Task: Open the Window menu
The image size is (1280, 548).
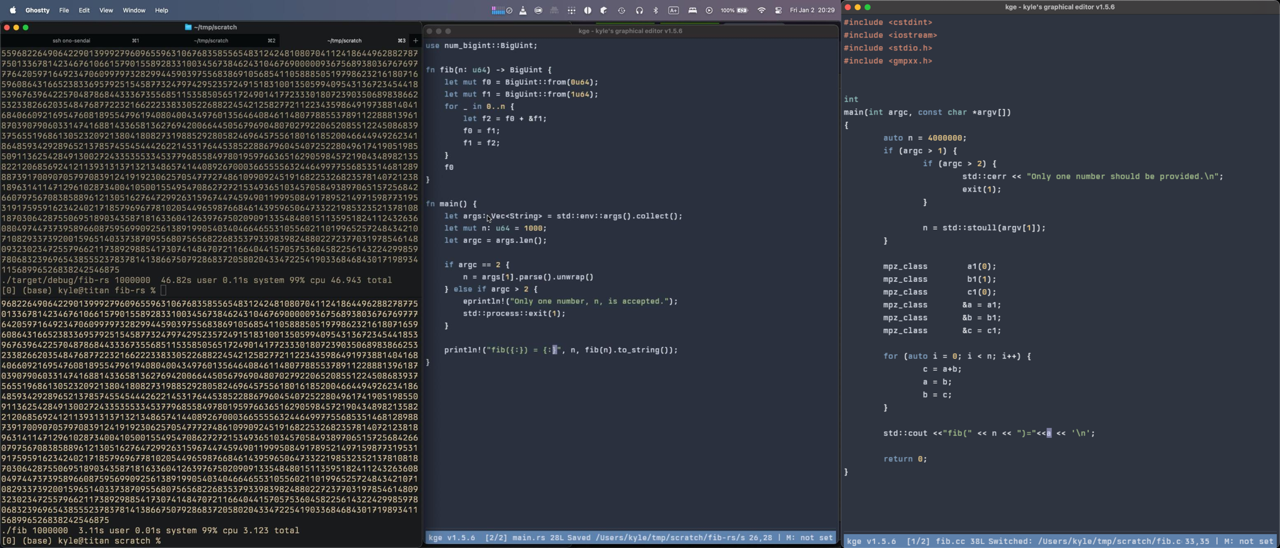Action: coord(133,10)
